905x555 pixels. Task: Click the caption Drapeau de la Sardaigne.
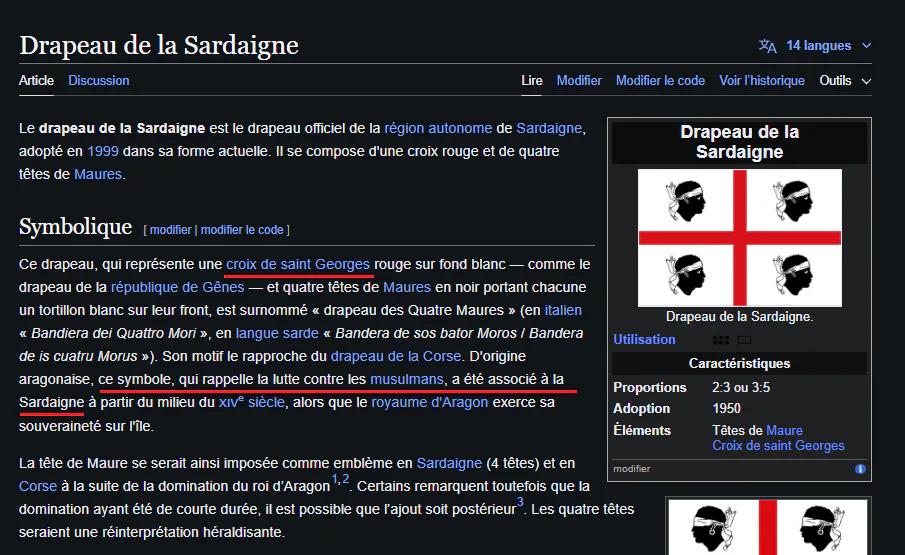pos(739,317)
